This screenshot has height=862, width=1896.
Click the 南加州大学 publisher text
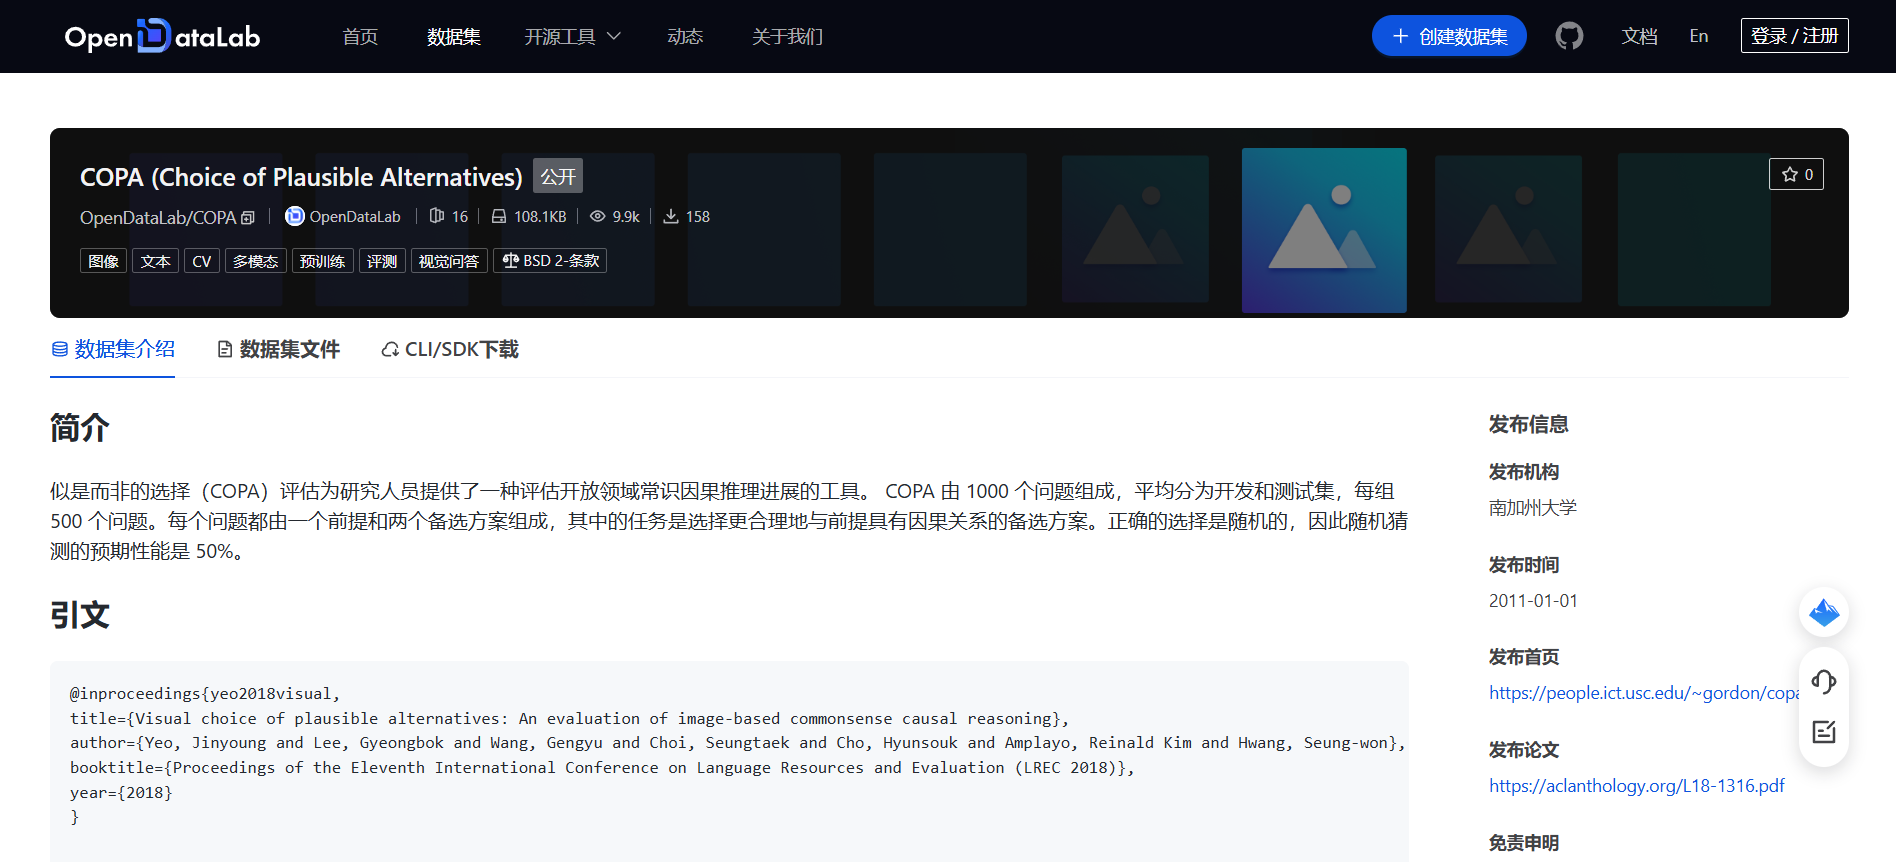(1533, 508)
